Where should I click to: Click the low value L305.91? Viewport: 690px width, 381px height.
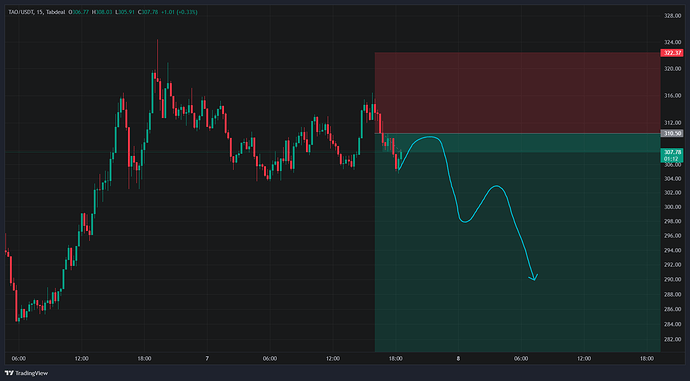click(125, 12)
